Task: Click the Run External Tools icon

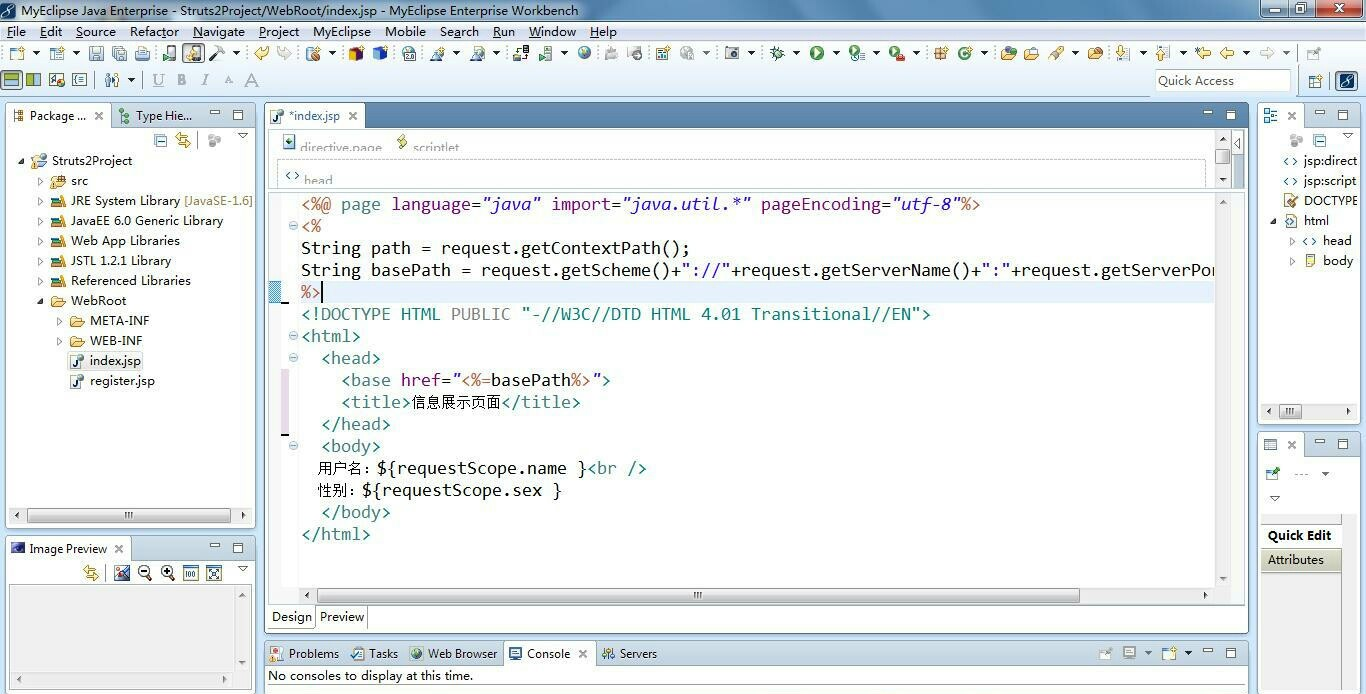Action: (896, 53)
